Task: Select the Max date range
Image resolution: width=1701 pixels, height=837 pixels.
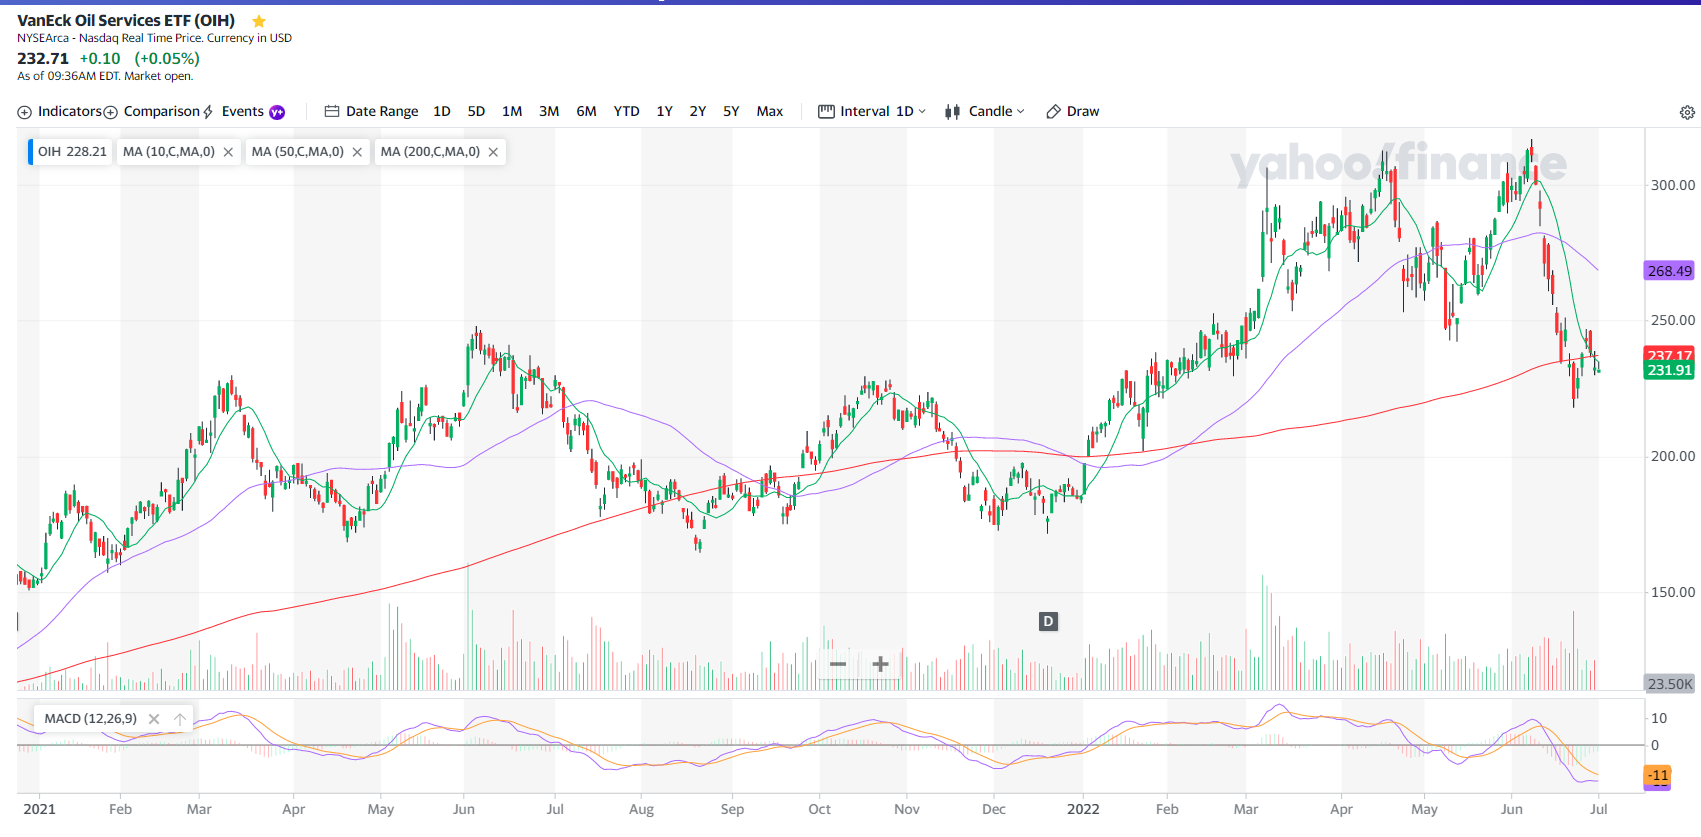Action: tap(770, 112)
